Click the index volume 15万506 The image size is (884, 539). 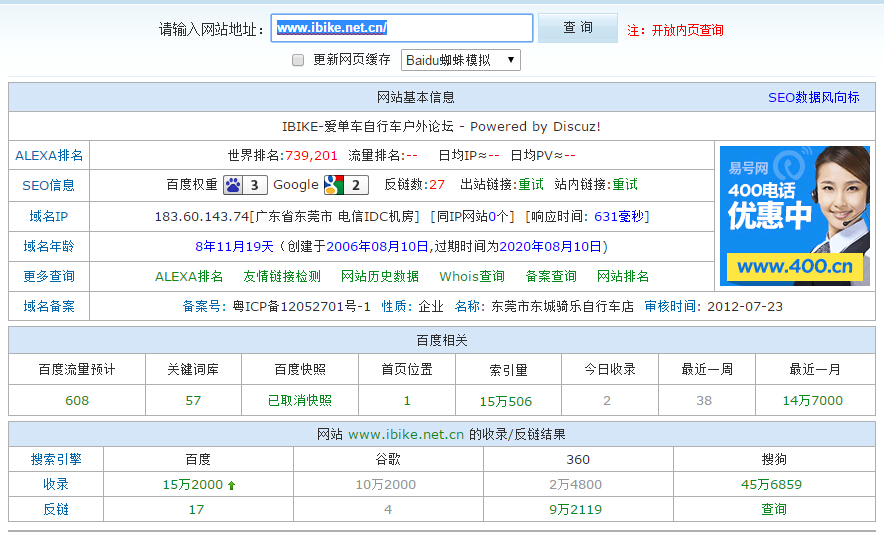point(506,401)
